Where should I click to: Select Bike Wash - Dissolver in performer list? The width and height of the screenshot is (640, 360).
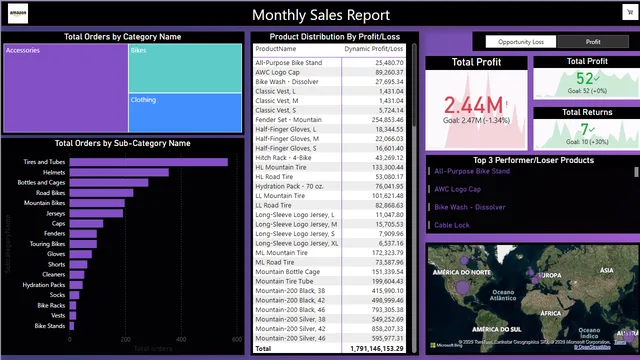(470, 207)
